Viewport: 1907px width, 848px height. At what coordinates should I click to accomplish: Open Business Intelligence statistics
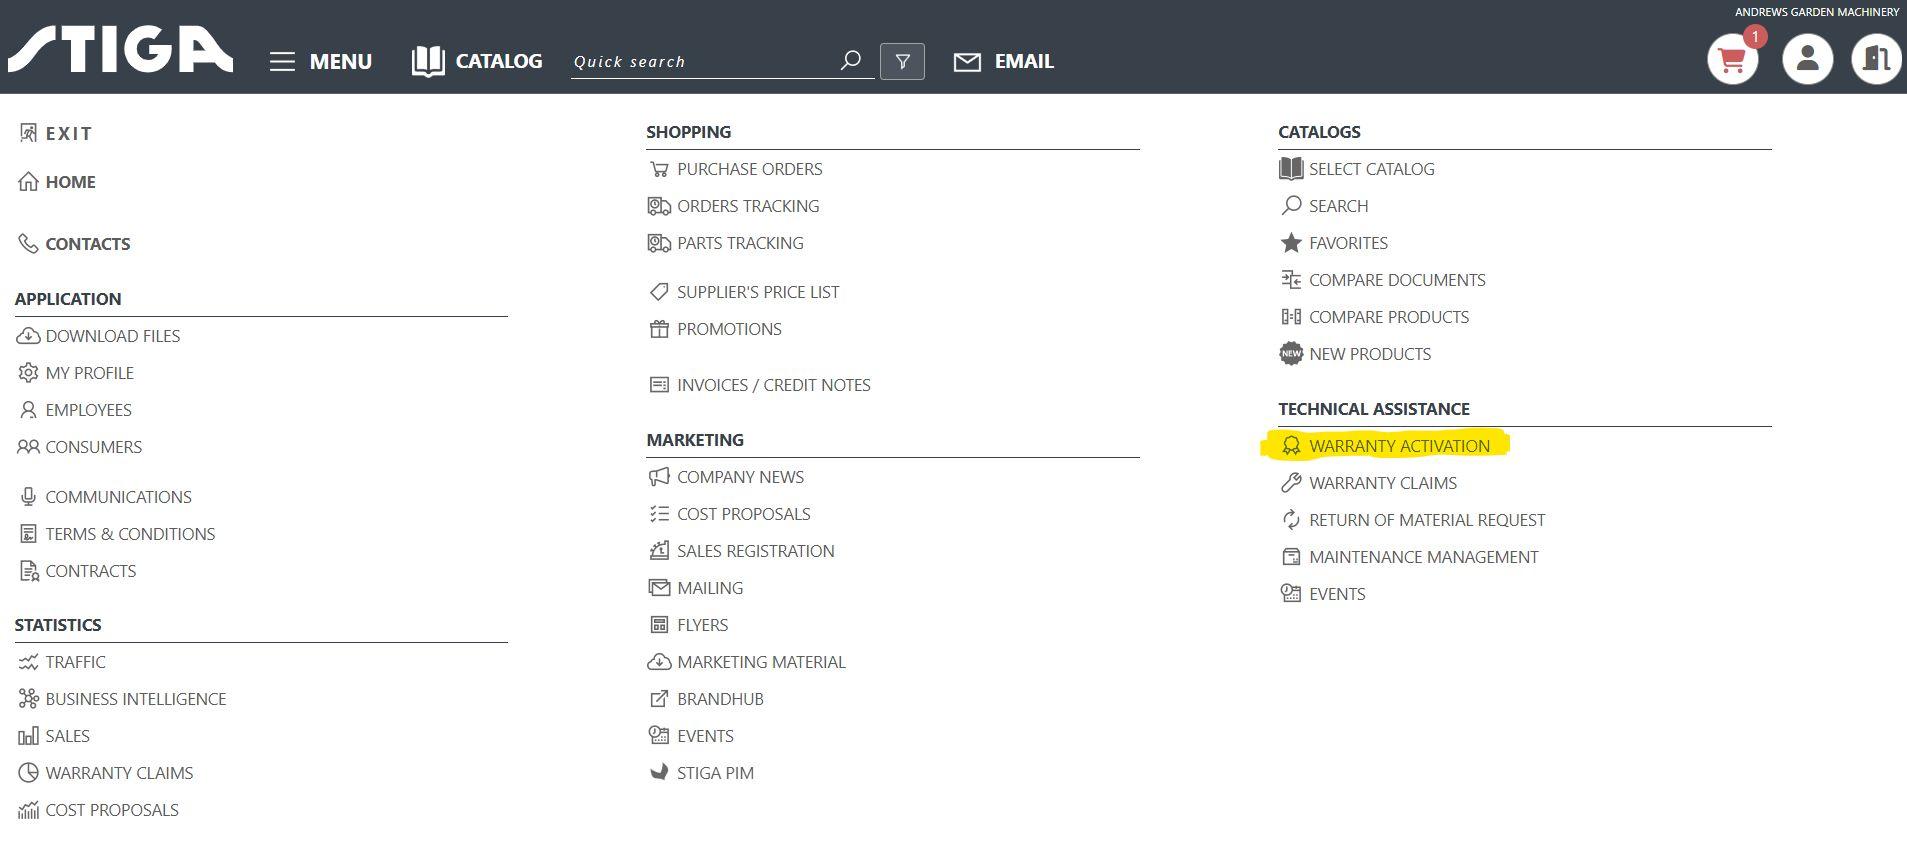(x=135, y=699)
